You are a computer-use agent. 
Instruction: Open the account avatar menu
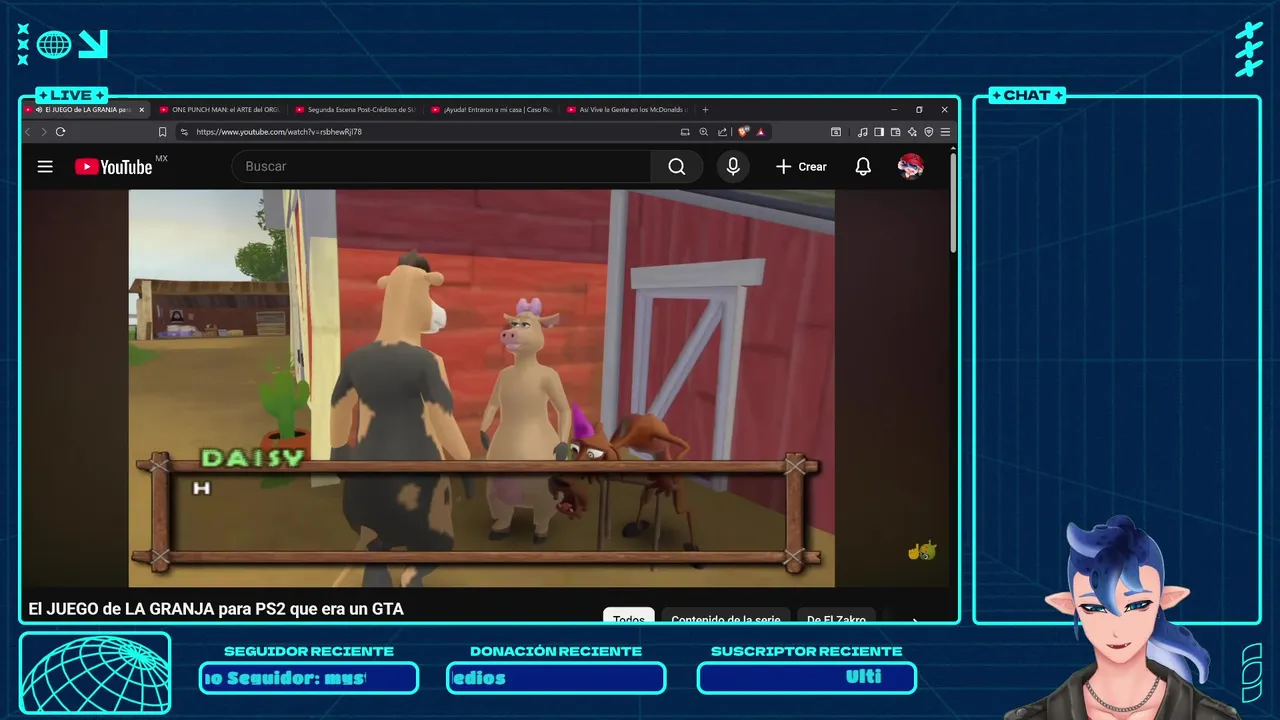coord(910,167)
